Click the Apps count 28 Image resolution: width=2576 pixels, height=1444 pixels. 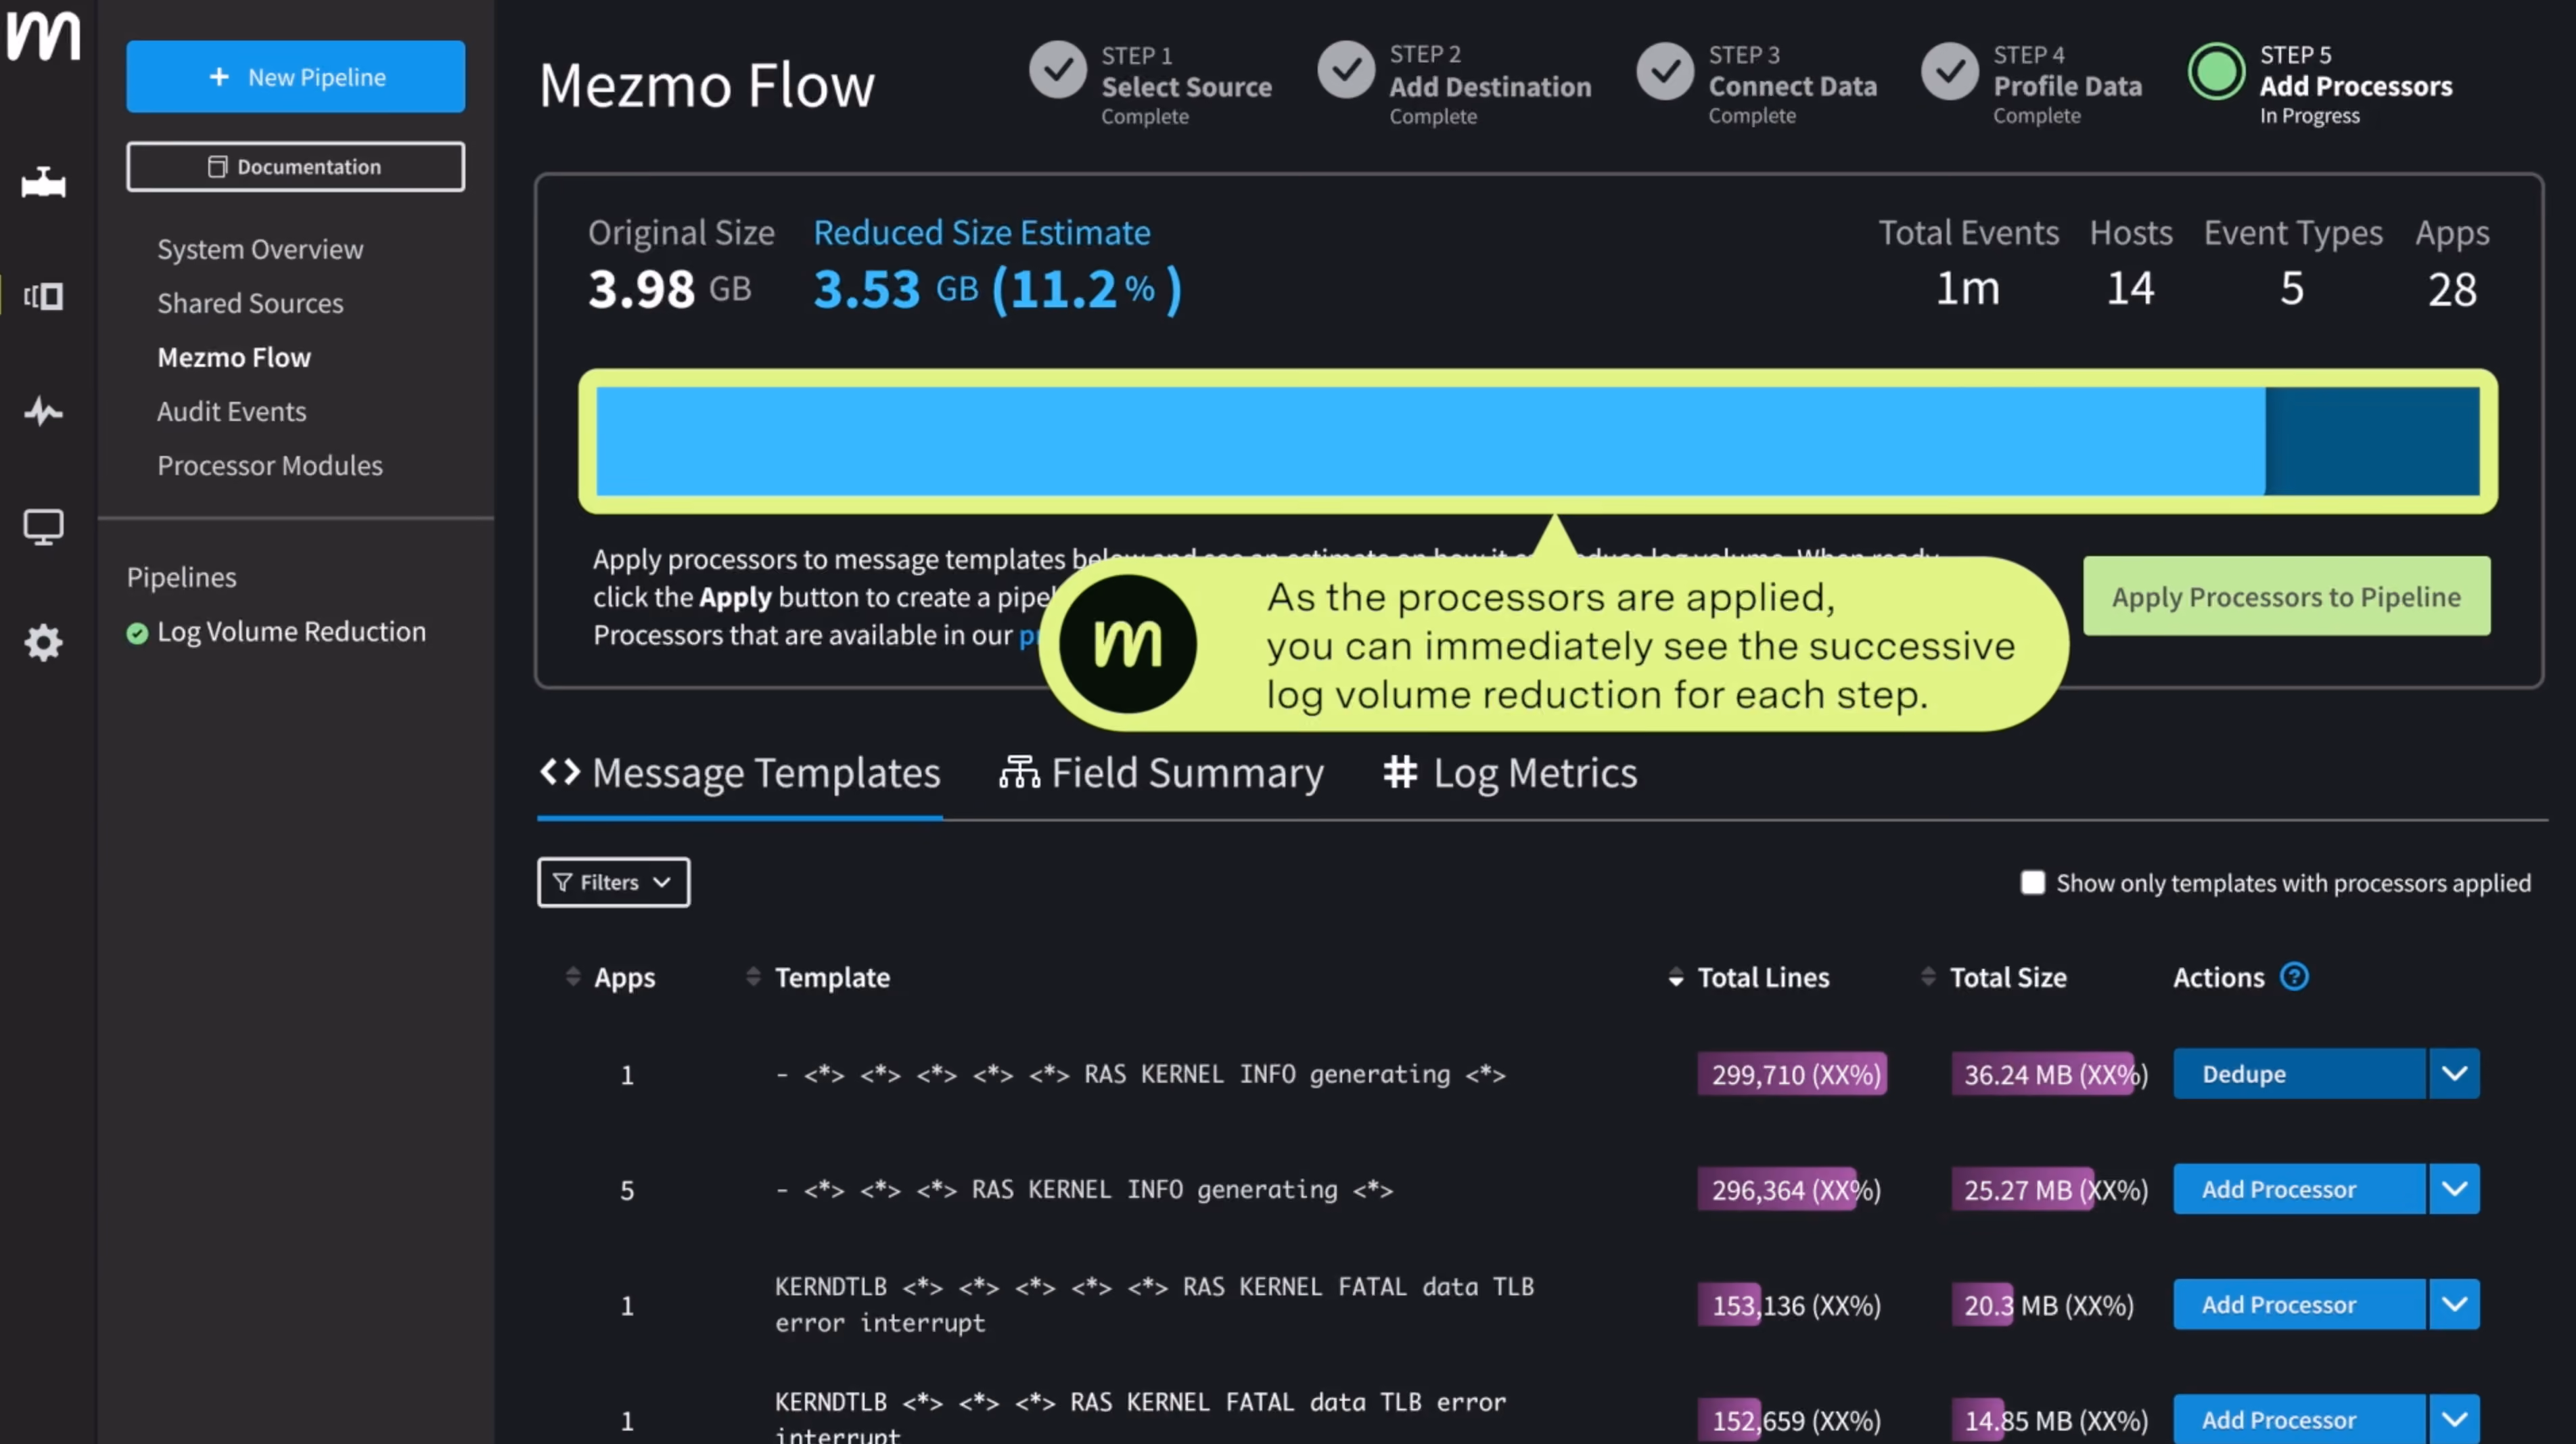[x=2452, y=289]
